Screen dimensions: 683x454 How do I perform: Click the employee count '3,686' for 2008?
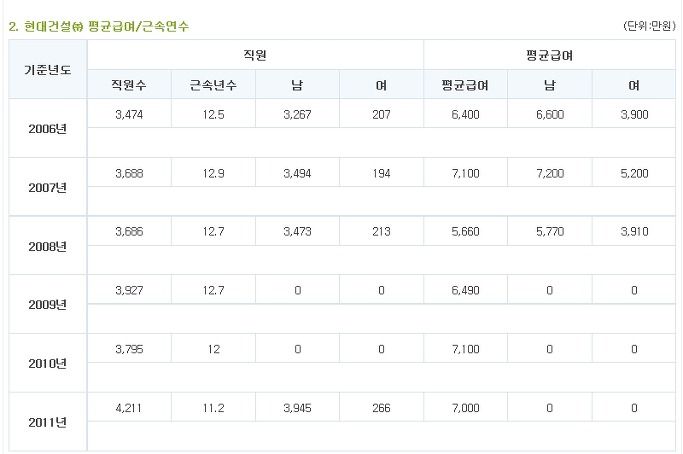click(x=129, y=231)
